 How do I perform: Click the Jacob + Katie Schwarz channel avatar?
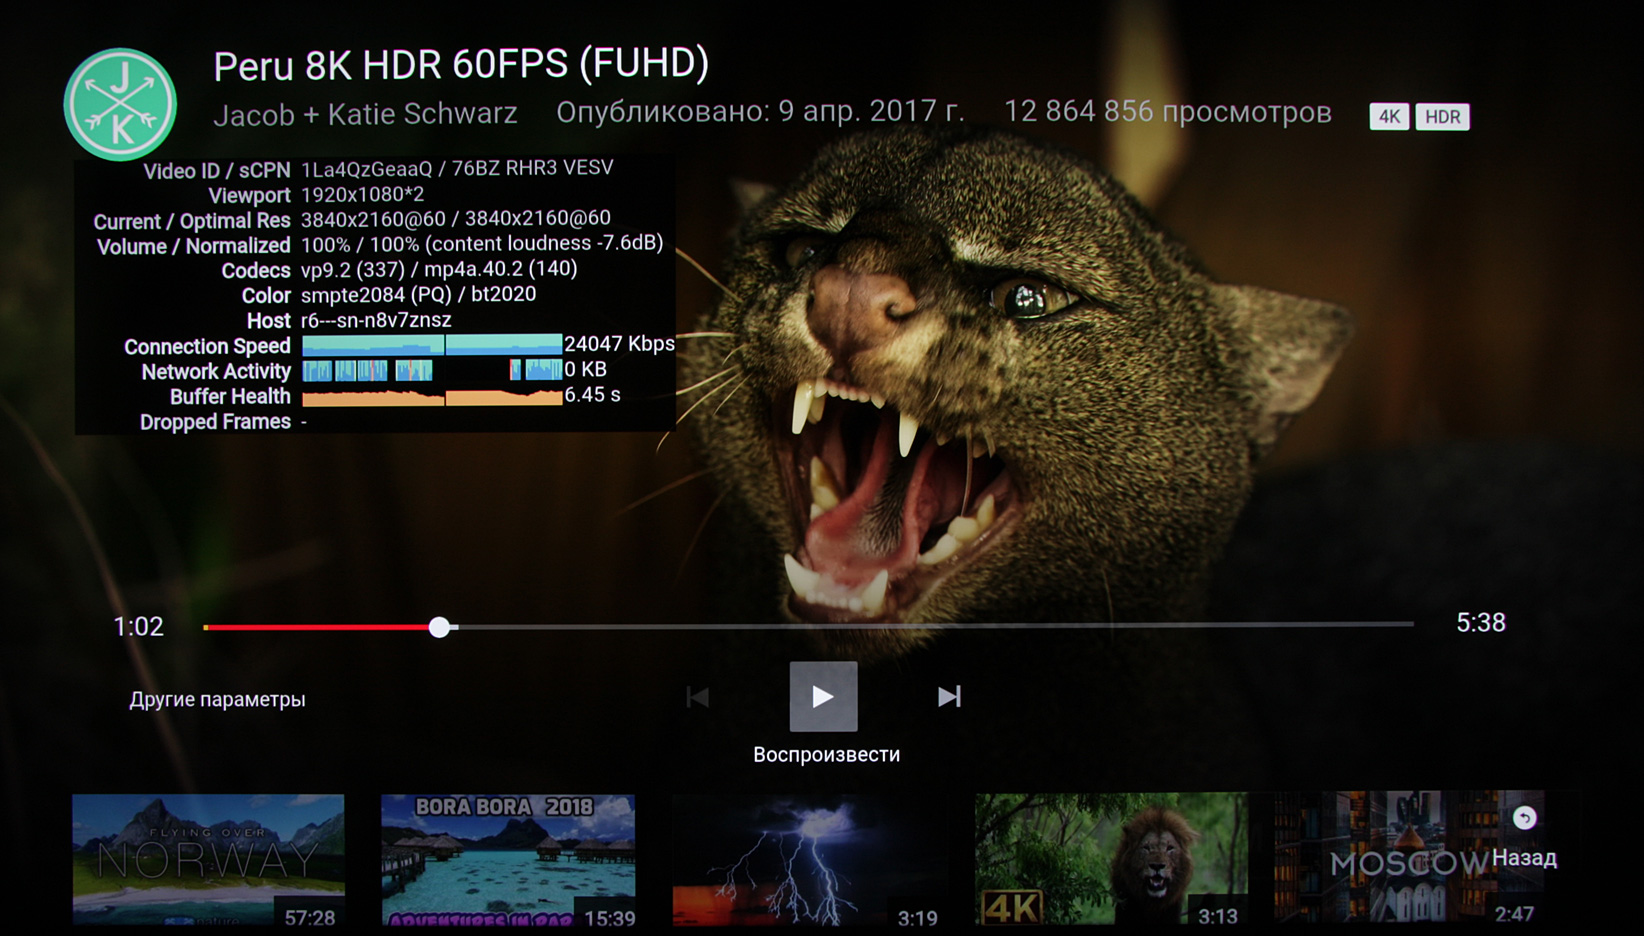pos(120,105)
